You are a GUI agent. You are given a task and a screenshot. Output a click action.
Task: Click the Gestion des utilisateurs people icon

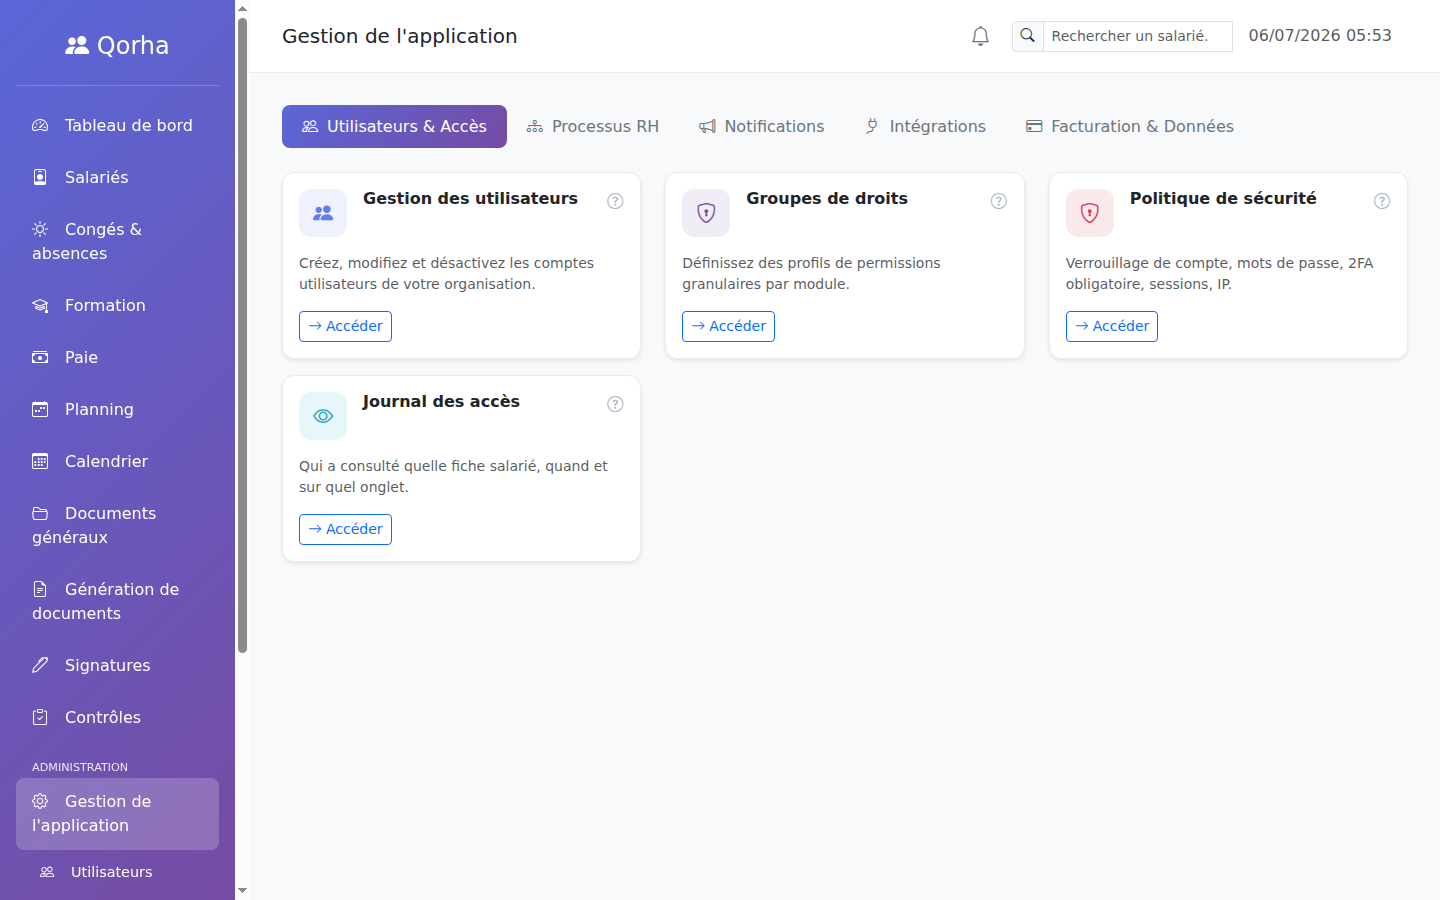point(323,213)
